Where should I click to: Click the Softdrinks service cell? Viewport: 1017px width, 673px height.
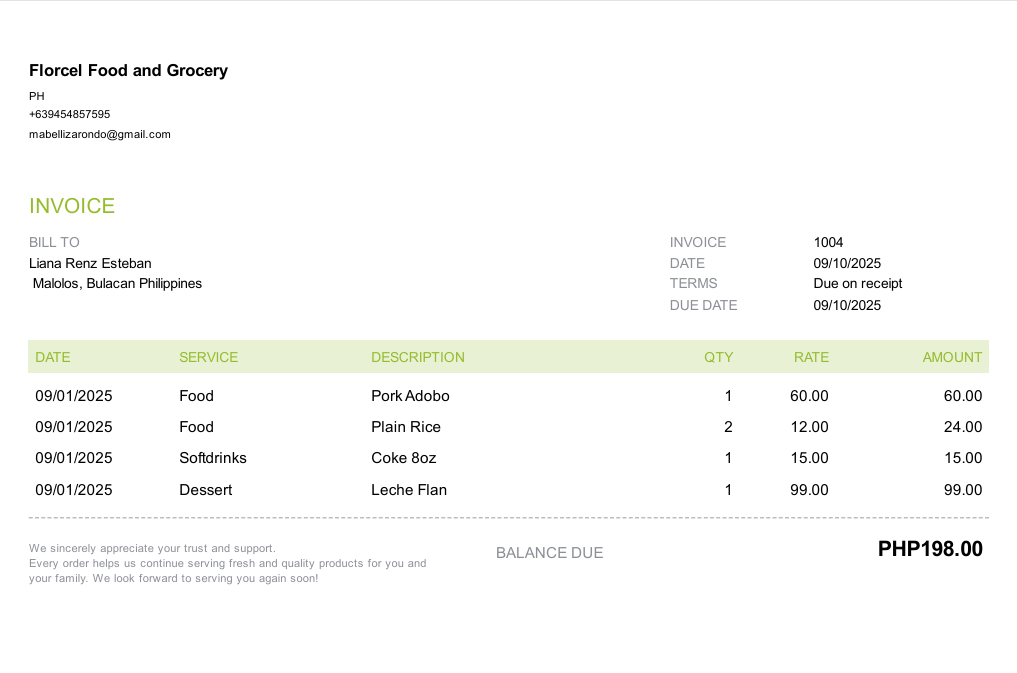point(213,458)
